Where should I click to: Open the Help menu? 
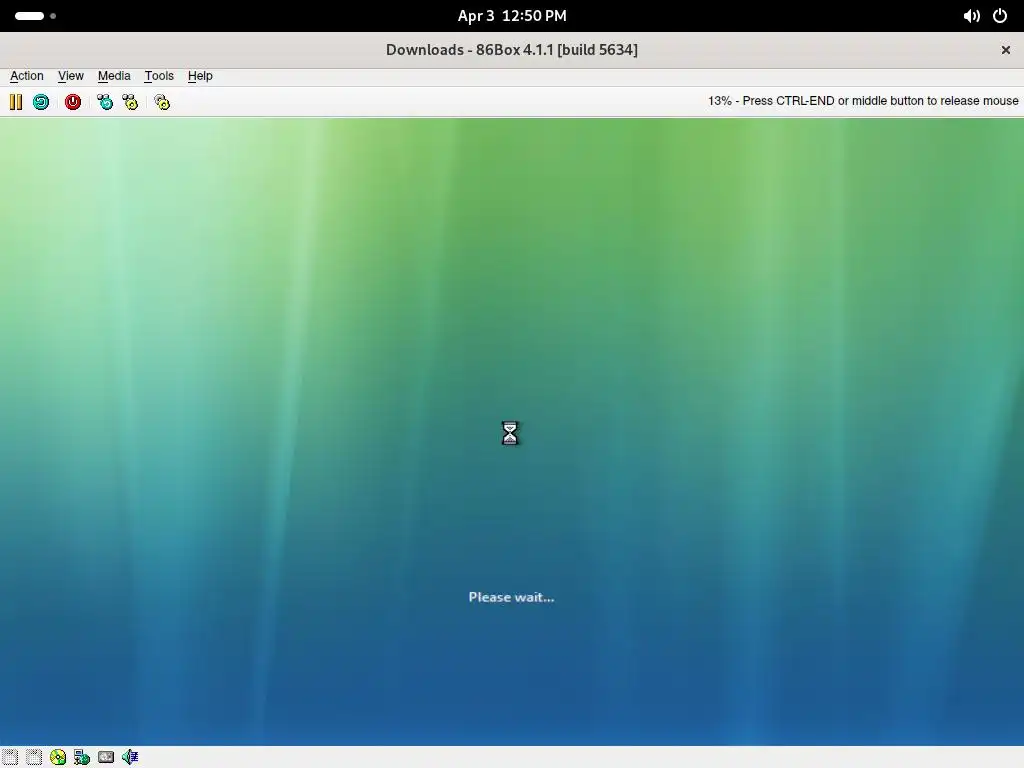(200, 76)
